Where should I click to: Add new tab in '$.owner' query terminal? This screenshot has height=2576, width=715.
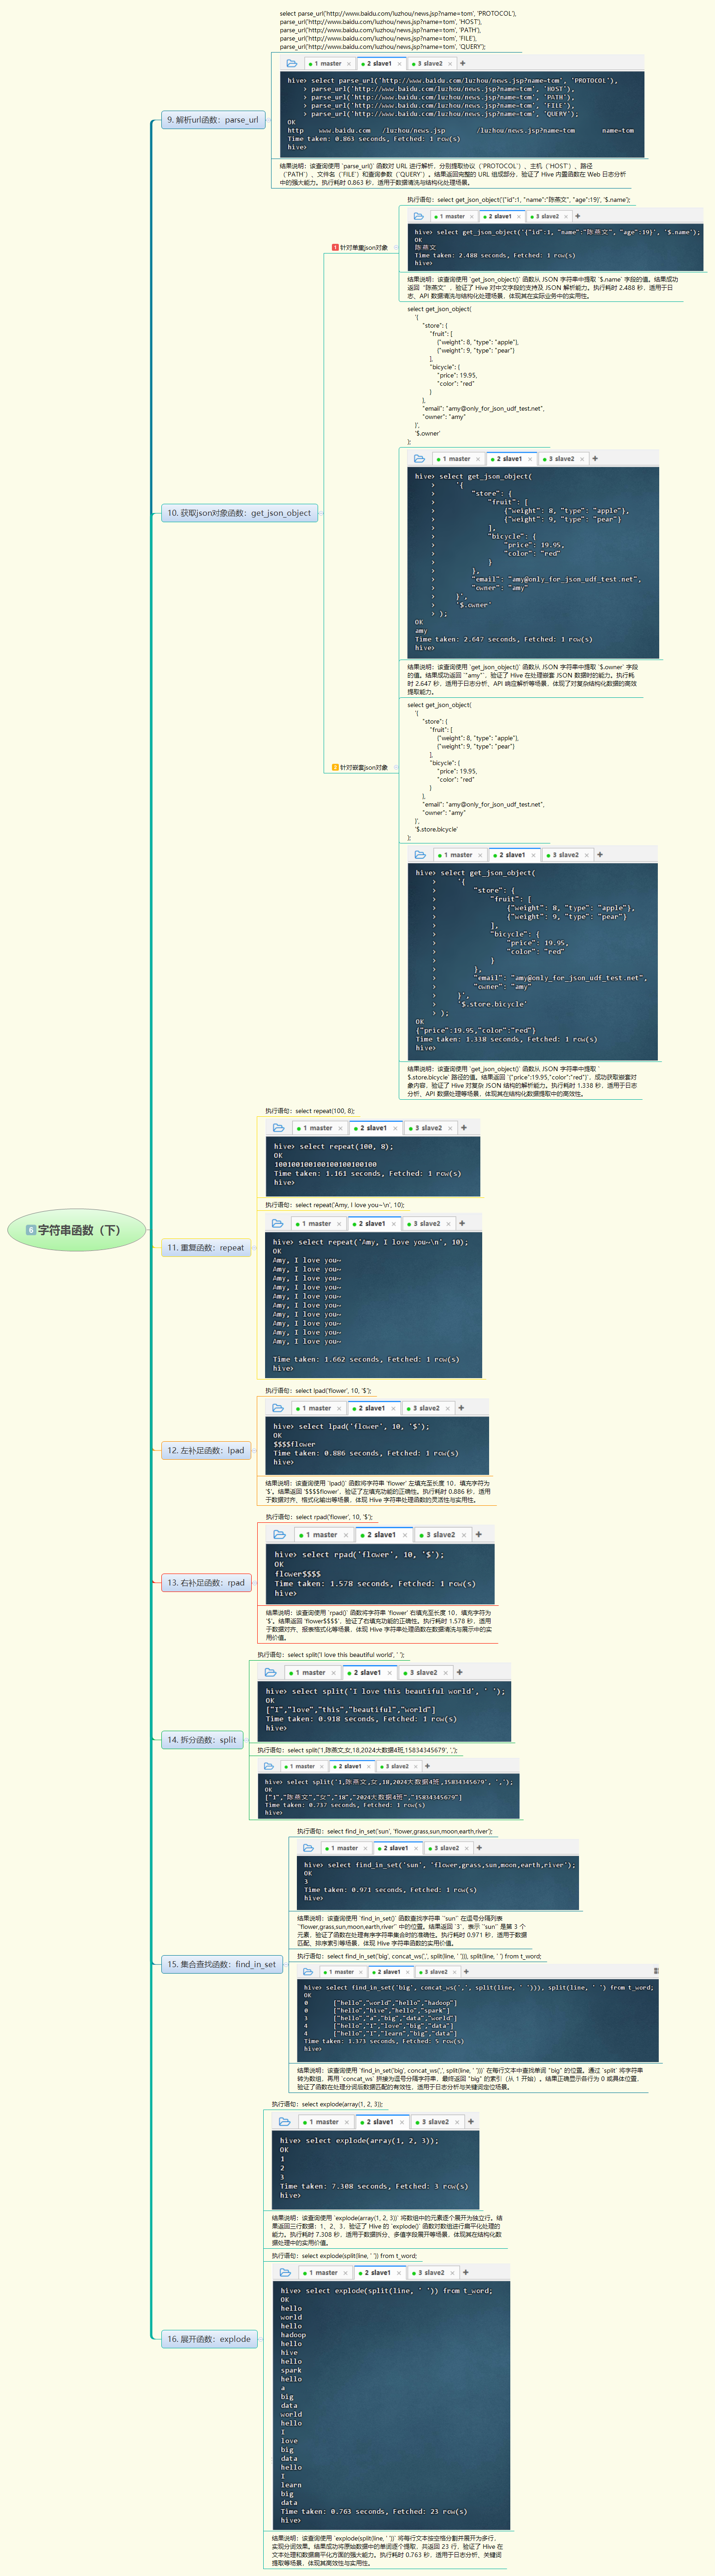[x=595, y=459]
